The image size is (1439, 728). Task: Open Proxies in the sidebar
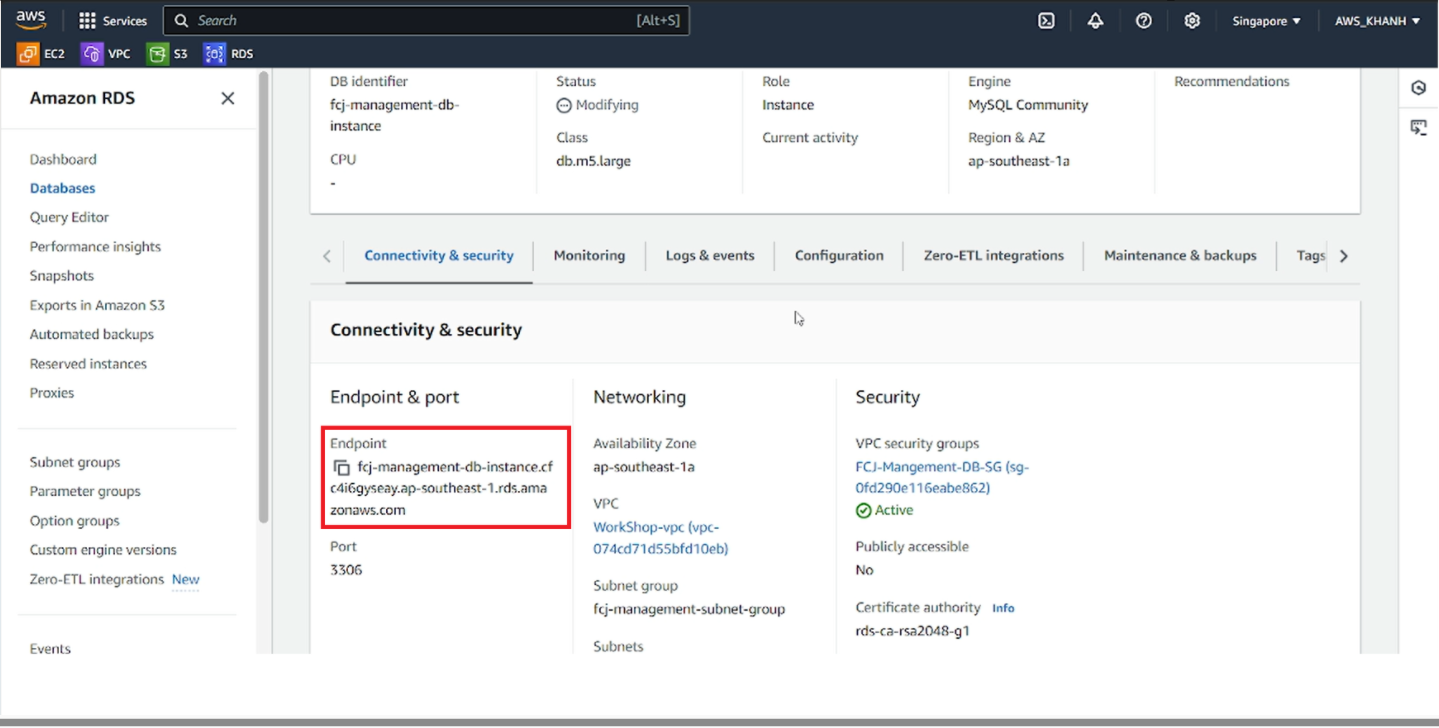coord(52,393)
